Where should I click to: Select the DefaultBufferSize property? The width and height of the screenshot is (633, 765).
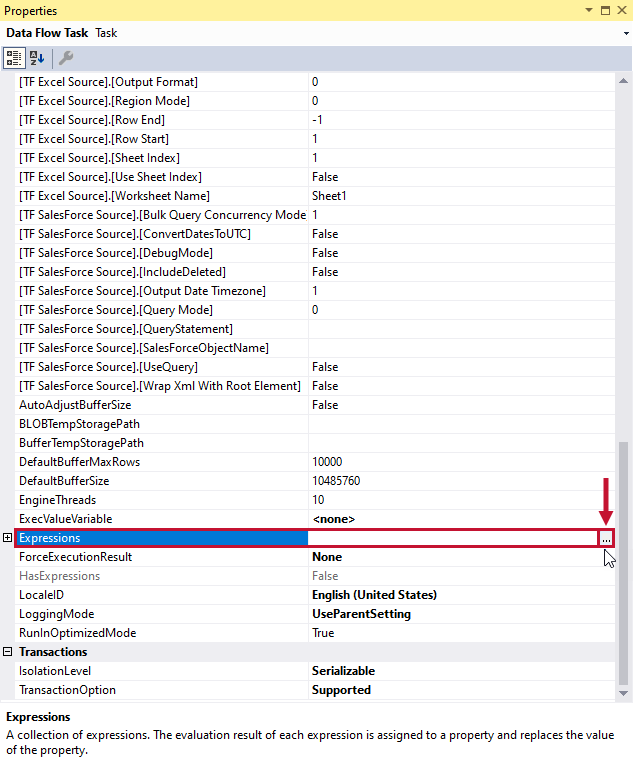64,481
